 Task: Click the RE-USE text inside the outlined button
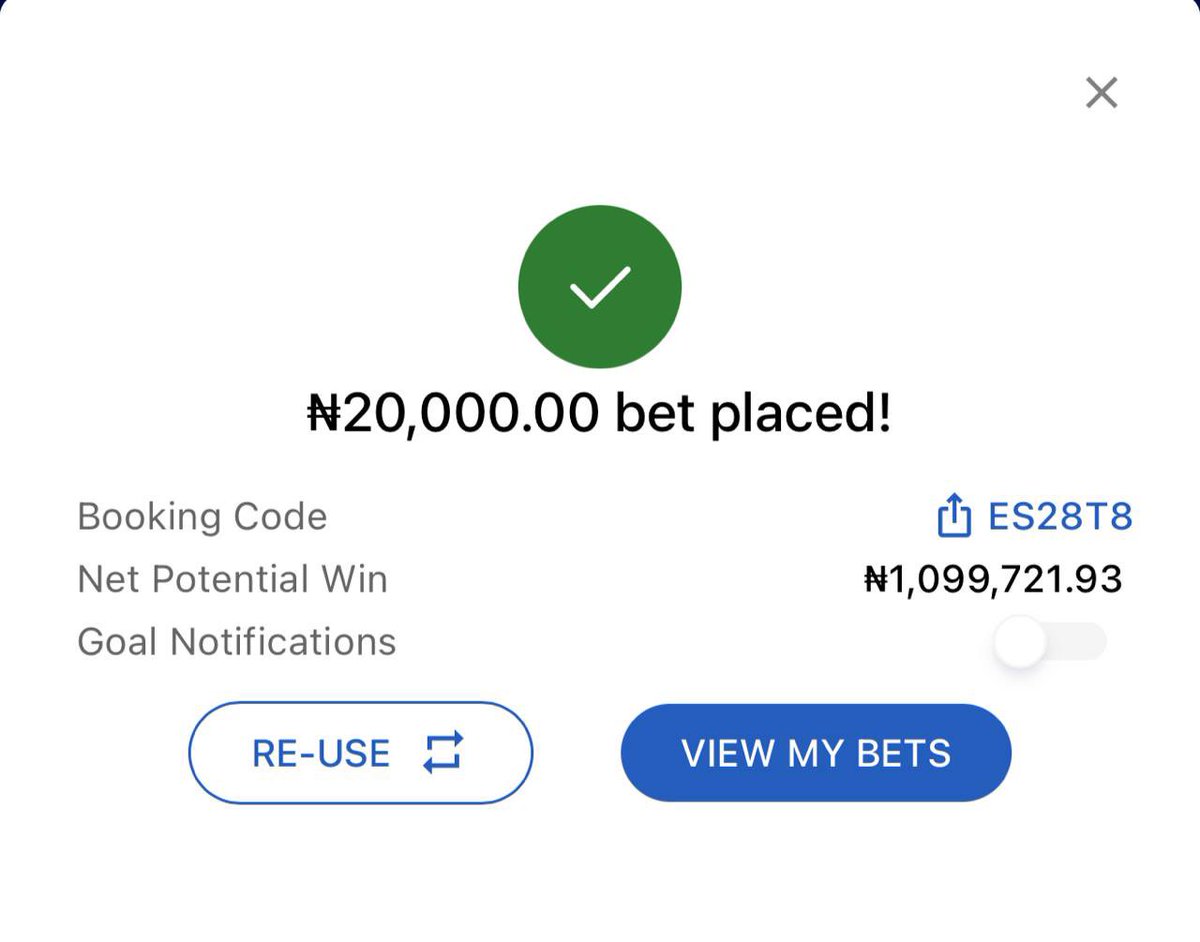click(321, 753)
